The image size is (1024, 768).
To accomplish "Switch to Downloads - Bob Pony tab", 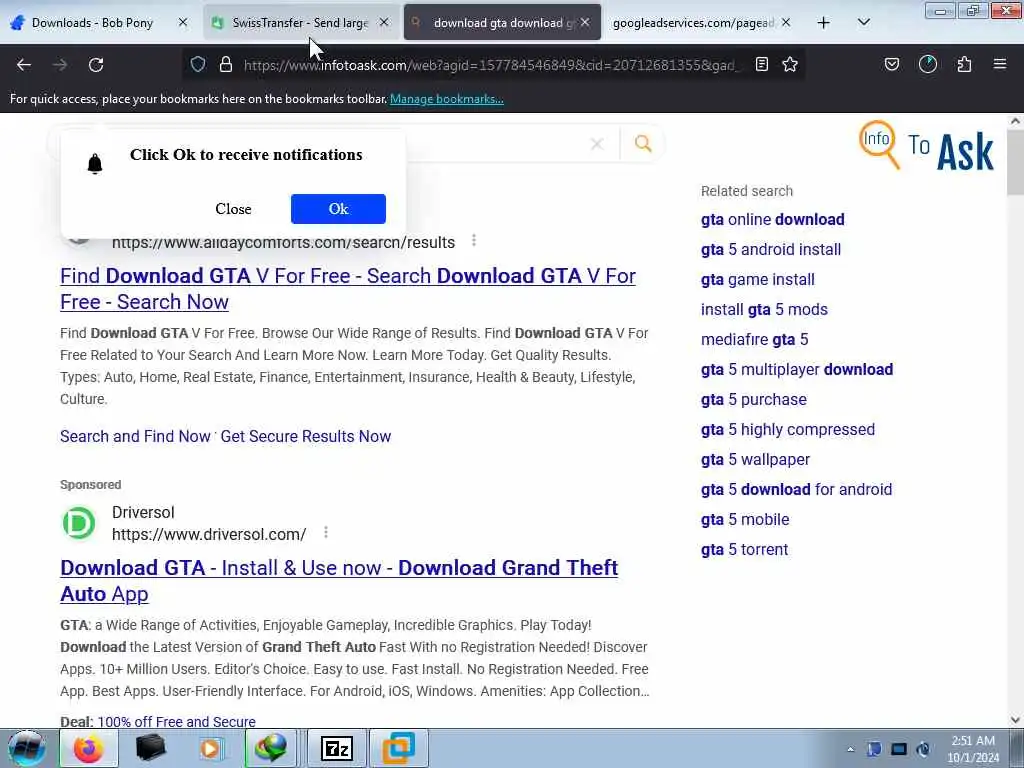I will 92,23.
